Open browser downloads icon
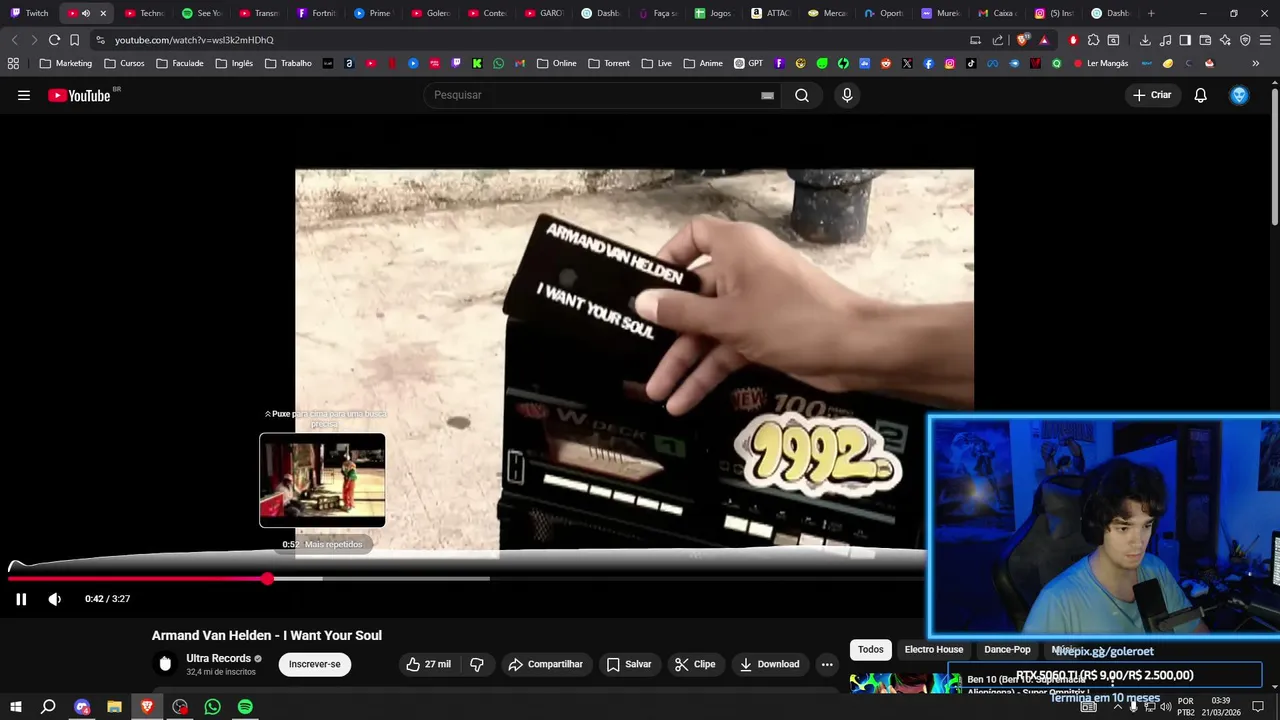 (1145, 40)
